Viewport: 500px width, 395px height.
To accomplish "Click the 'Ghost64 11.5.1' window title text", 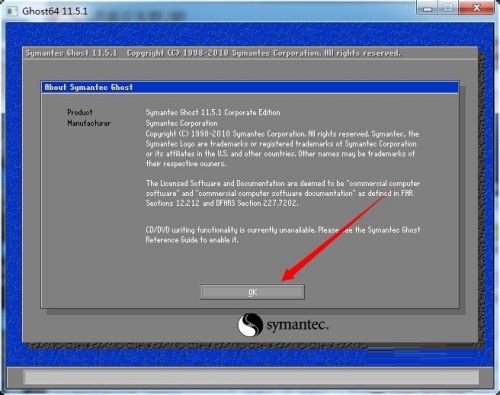I will click(55, 11).
